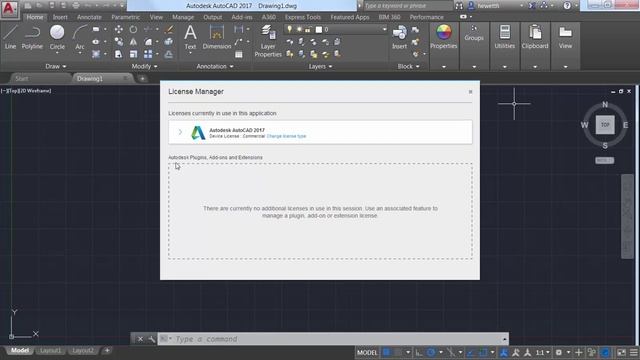This screenshot has height=360, width=640.
Task: Open the Manage ribbon tab
Action: [183, 17]
